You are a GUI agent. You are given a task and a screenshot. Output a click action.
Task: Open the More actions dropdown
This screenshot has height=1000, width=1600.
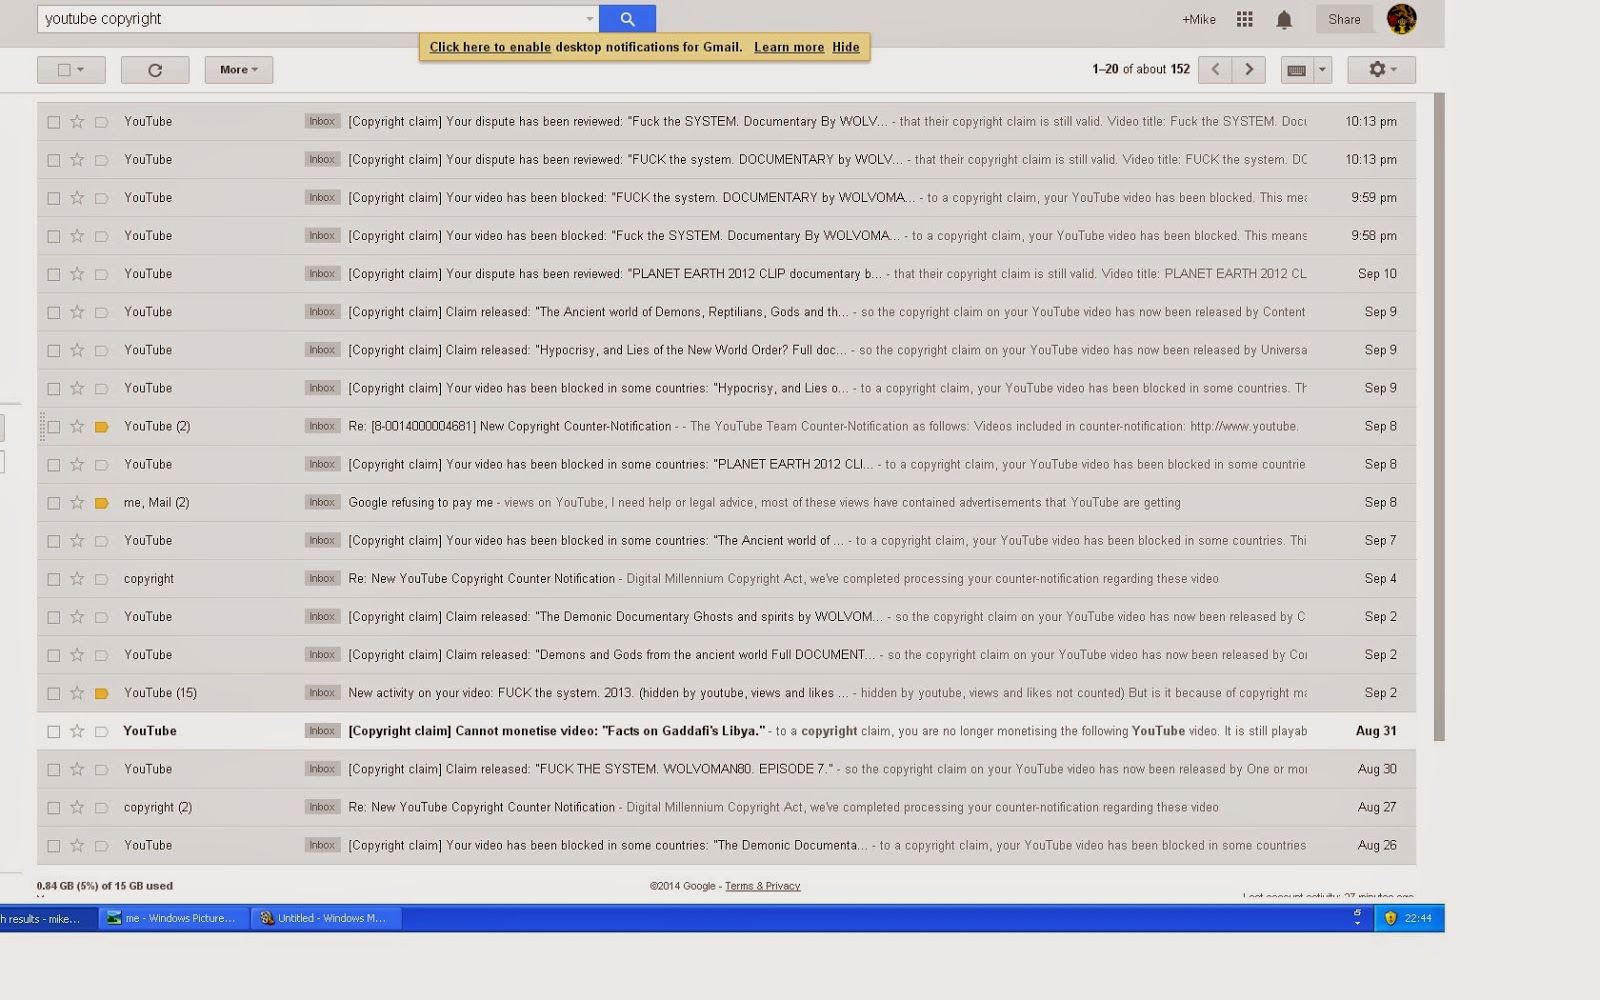point(239,70)
